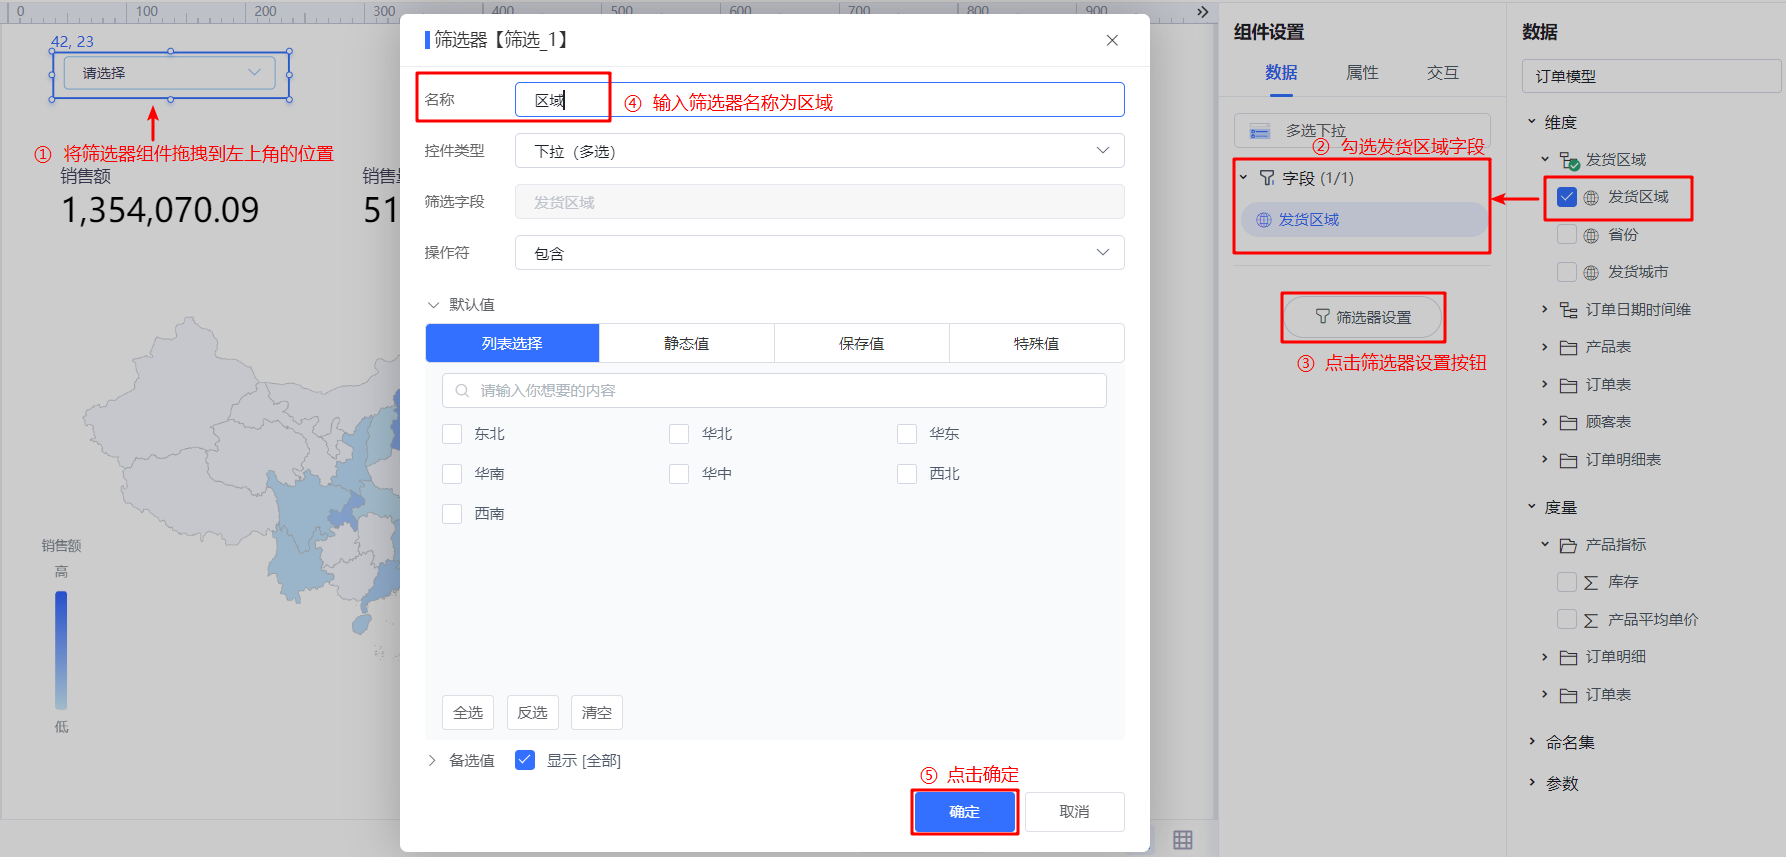Click the grid table icon at bottom

1183,840
